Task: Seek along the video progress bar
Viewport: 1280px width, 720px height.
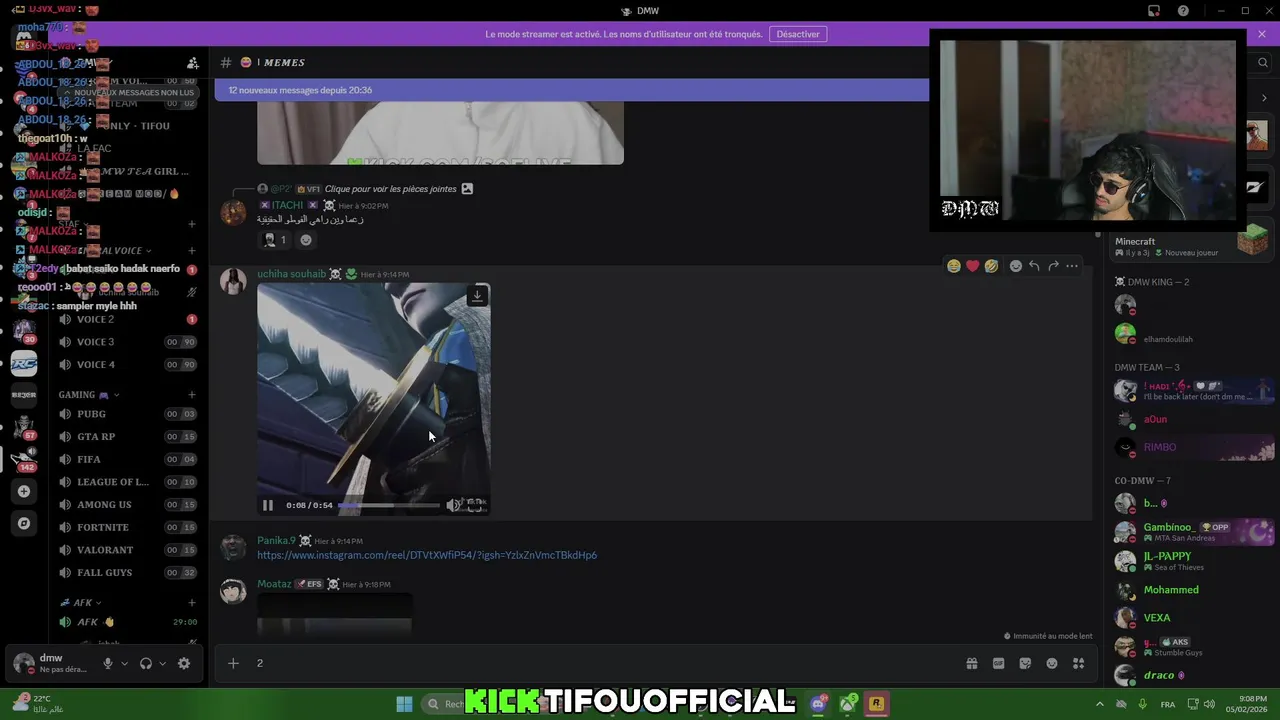Action: 389,505
